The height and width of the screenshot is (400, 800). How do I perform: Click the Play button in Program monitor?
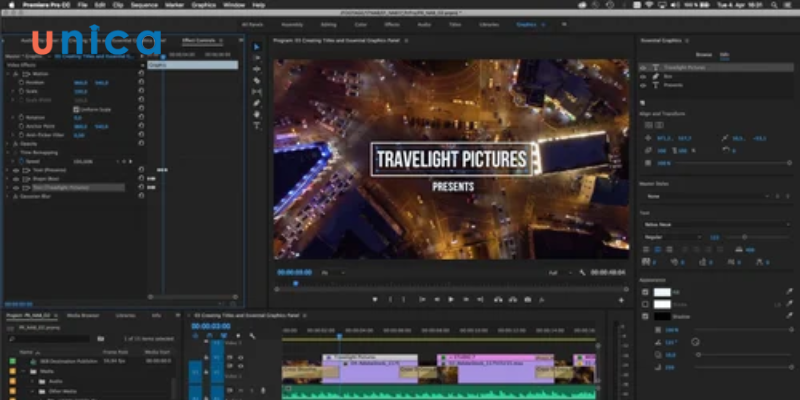[x=450, y=299]
